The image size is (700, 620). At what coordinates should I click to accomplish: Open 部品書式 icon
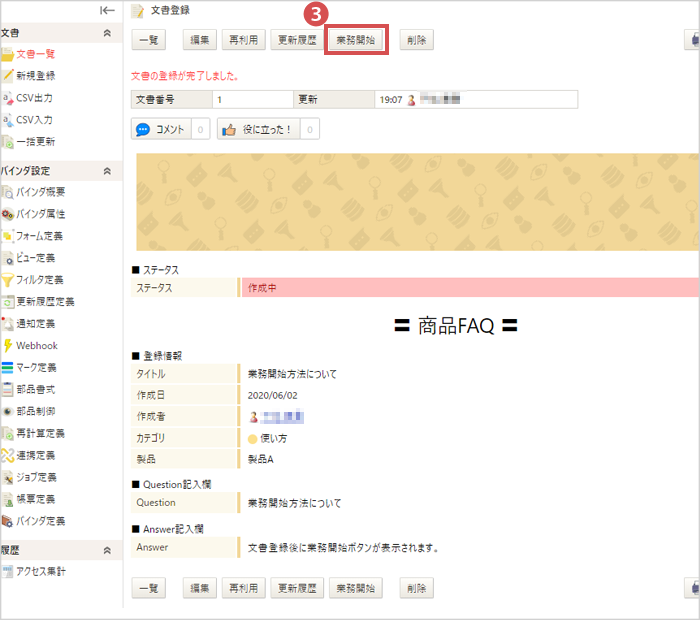click(7, 390)
